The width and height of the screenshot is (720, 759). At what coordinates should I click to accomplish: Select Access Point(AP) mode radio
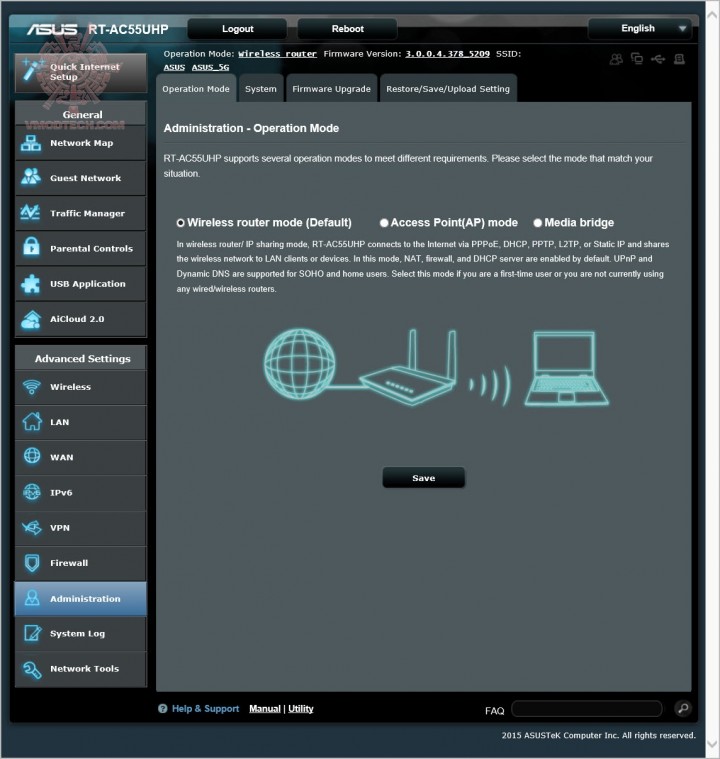[x=384, y=223]
